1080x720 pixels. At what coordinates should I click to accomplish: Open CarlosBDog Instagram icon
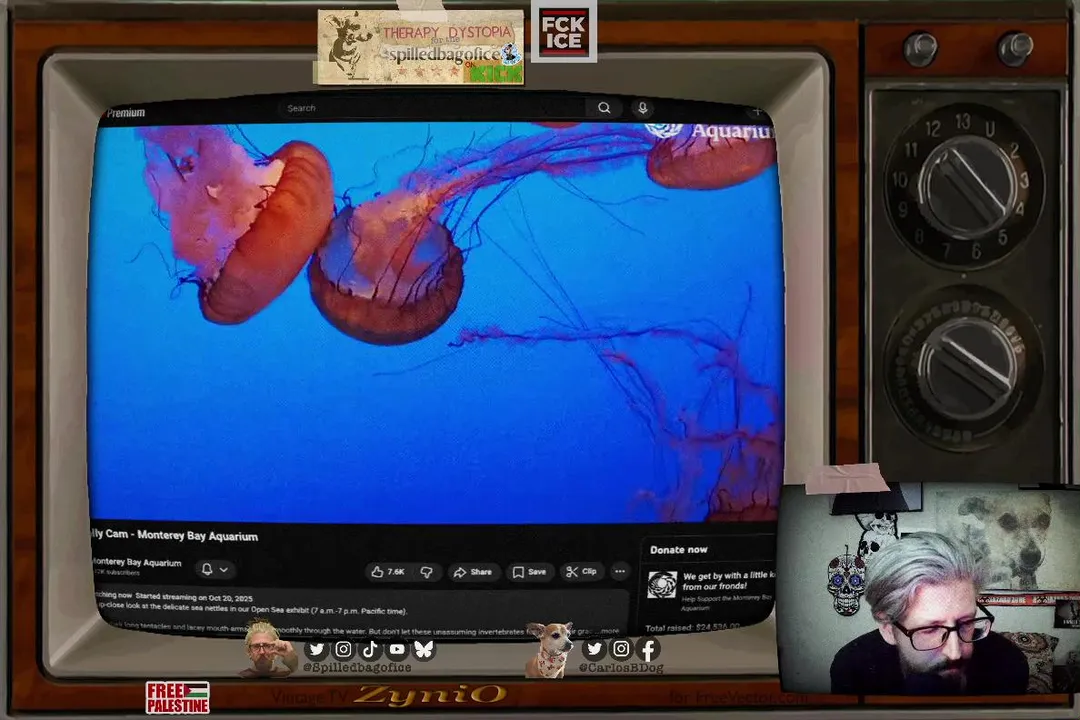tap(621, 648)
